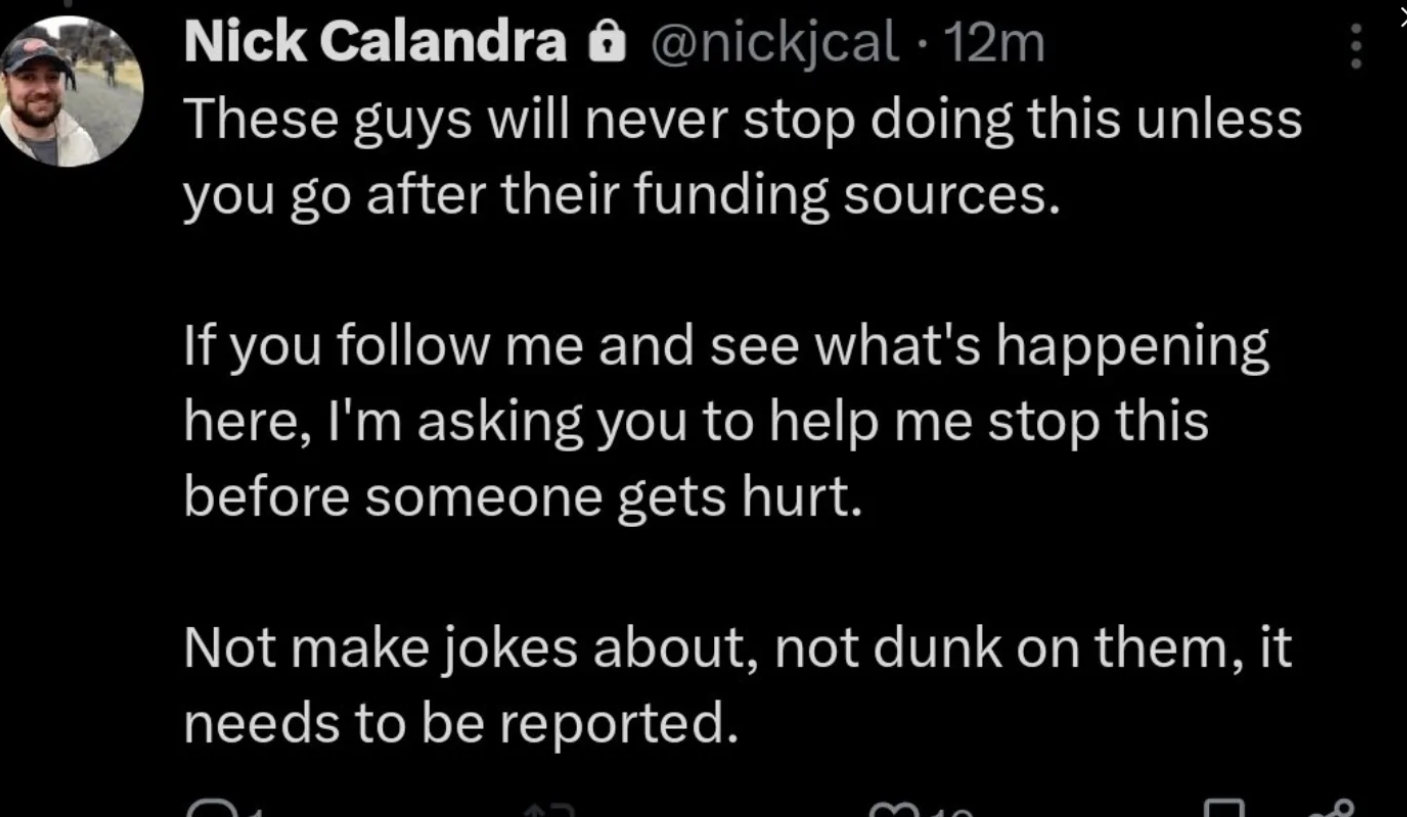Open the three-dot more options menu
Screen dimensions: 1407x817
pyautogui.click(x=1356, y=46)
